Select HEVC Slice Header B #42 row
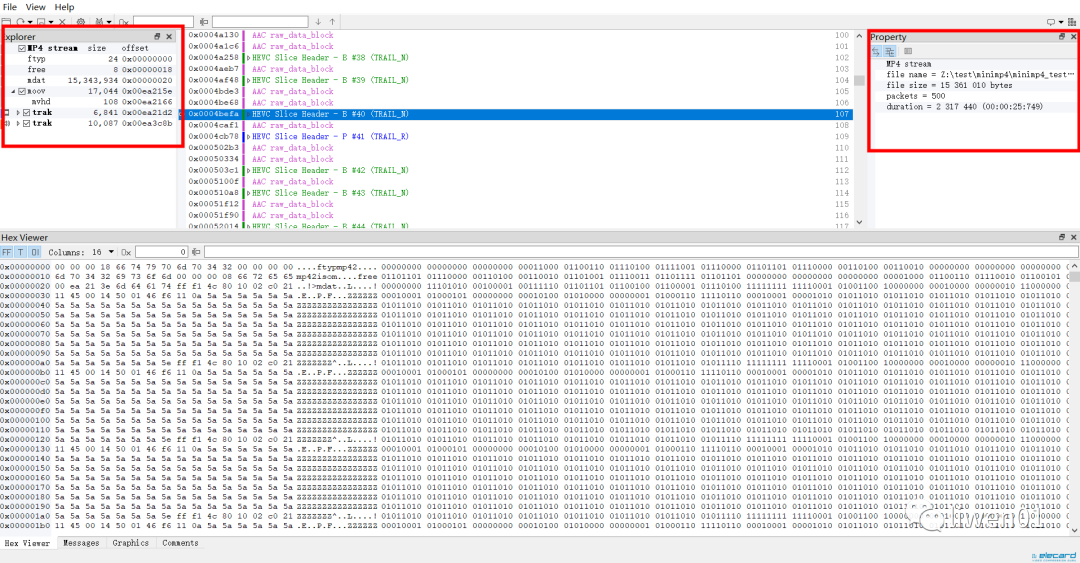 (330, 170)
